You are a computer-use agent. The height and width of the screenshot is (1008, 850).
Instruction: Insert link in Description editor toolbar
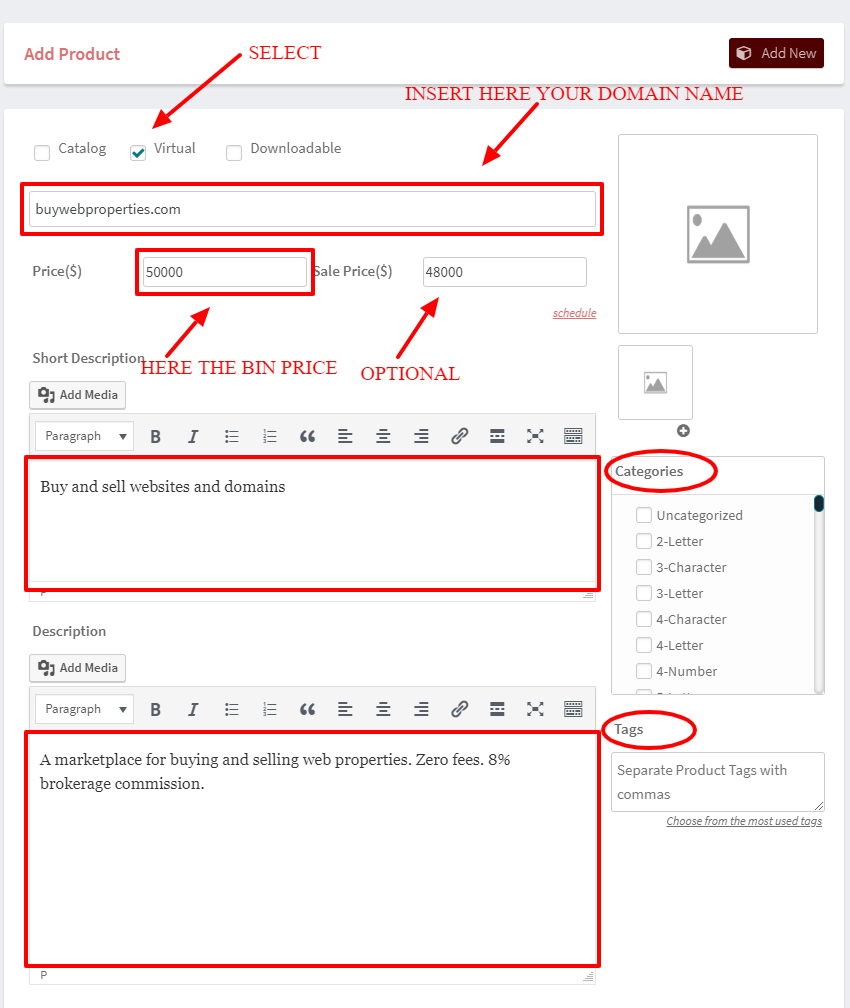point(459,709)
